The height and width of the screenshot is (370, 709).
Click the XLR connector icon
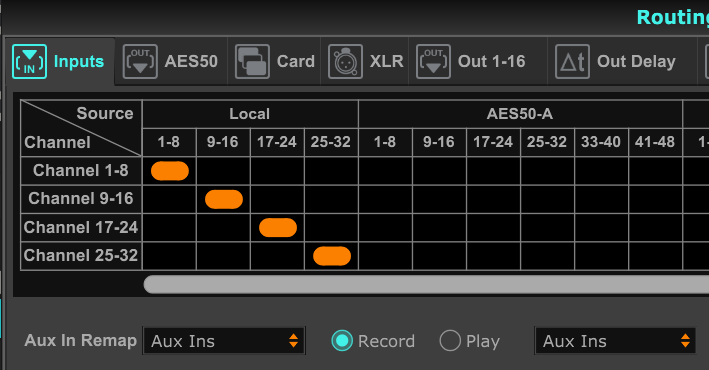(345, 62)
